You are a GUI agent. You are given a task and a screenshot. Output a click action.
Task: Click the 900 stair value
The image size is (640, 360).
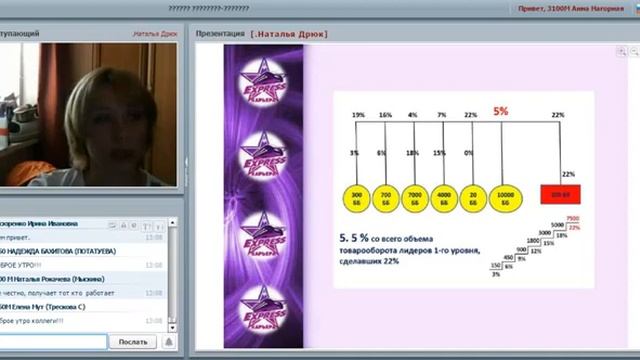coord(521,249)
